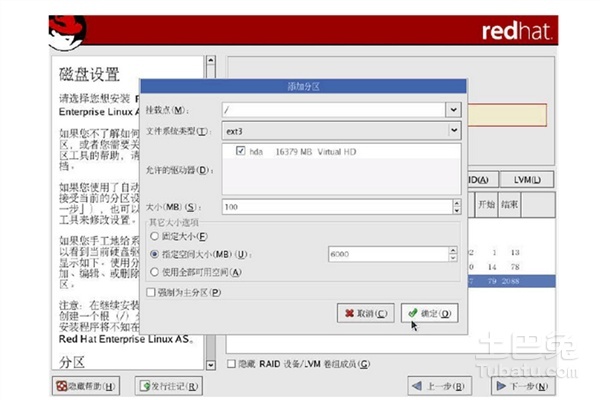Click the 6000 maximum size field

388,254
